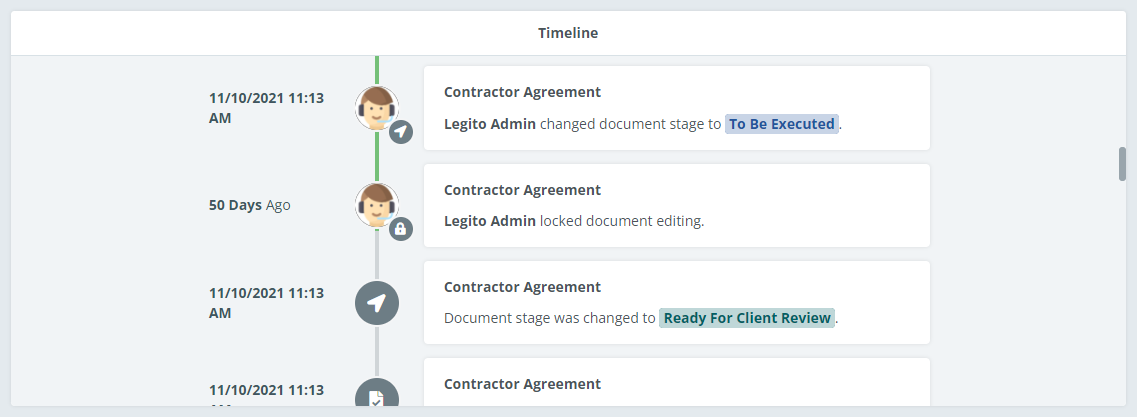Click the timeline vertical scrollbar thumb
This screenshot has width=1137, height=417.
[x=1122, y=164]
